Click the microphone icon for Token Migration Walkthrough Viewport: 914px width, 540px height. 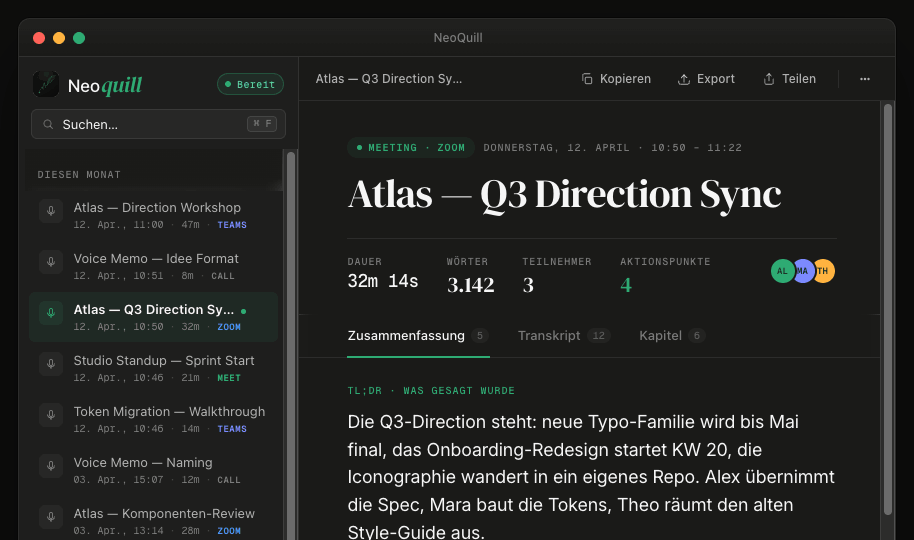coord(51,415)
